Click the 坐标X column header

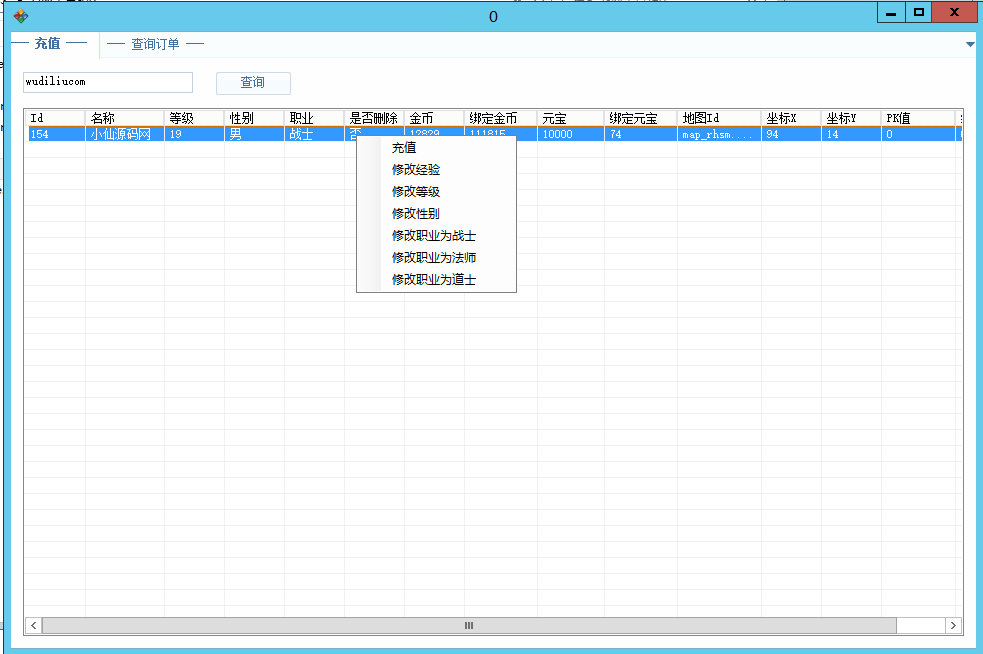coord(792,118)
